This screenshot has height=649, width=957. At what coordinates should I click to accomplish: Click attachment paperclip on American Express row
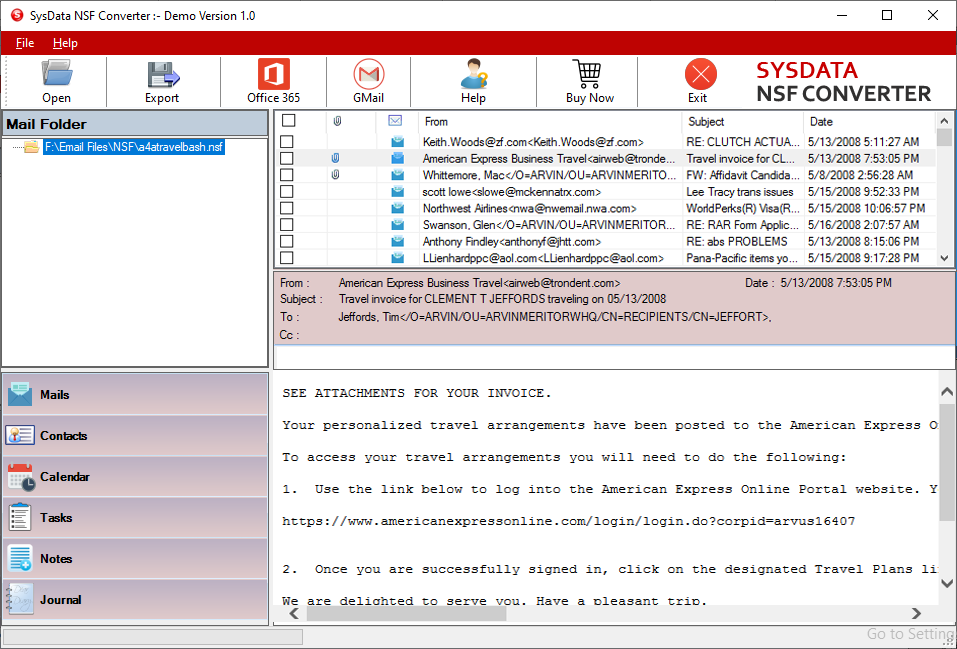pyautogui.click(x=335, y=158)
